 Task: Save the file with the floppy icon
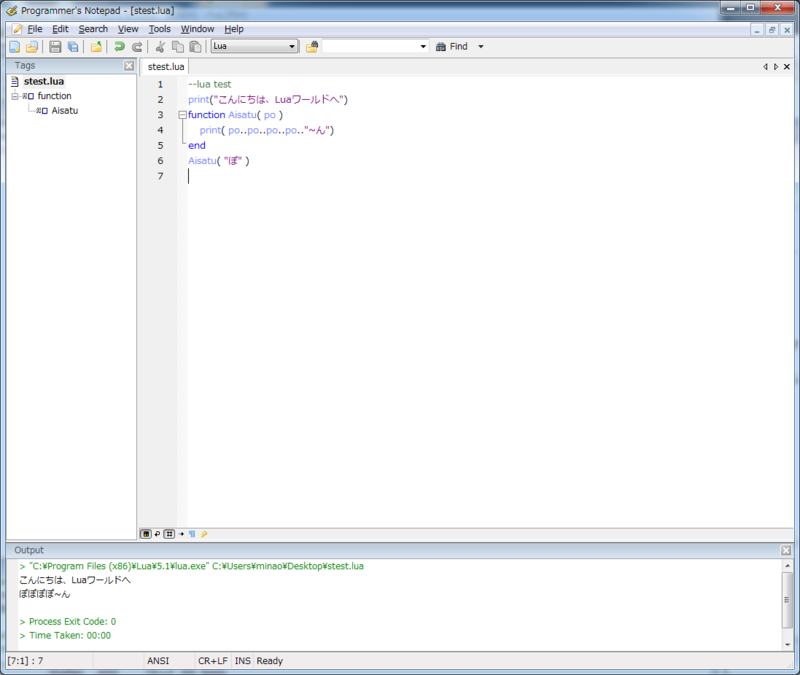55,47
